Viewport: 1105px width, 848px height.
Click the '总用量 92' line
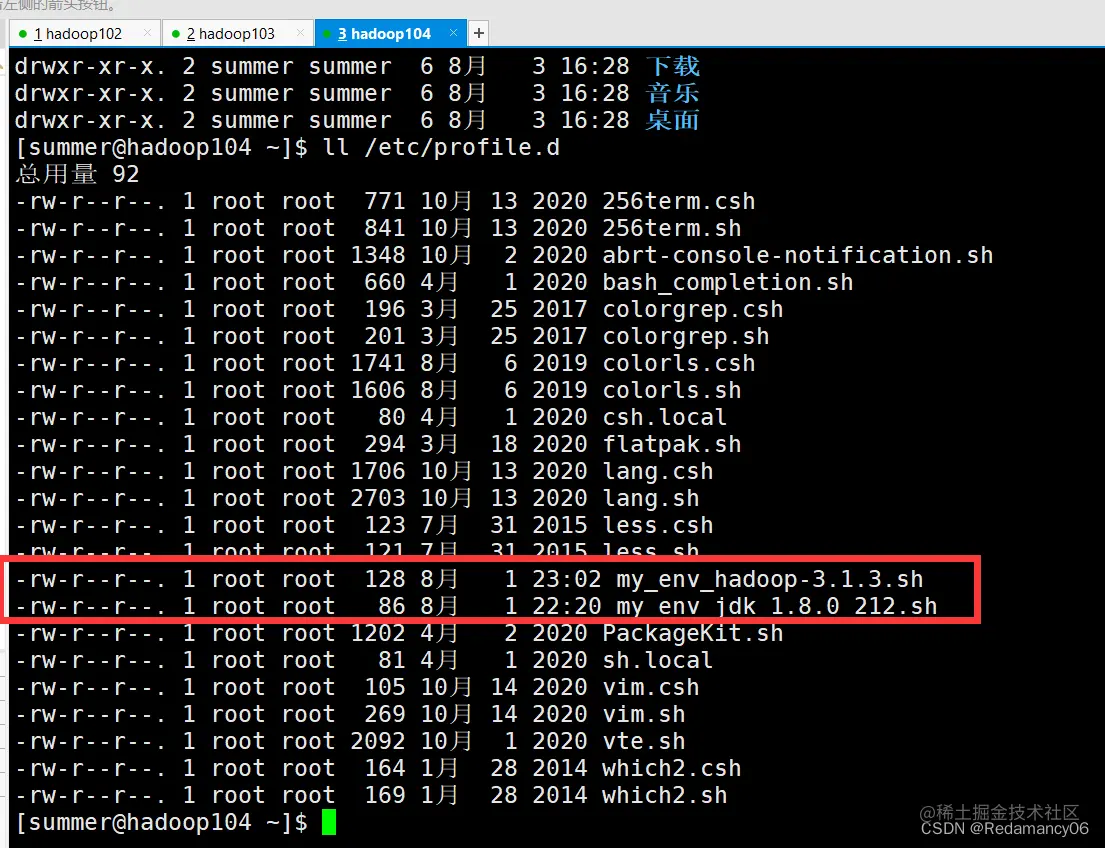click(x=77, y=174)
